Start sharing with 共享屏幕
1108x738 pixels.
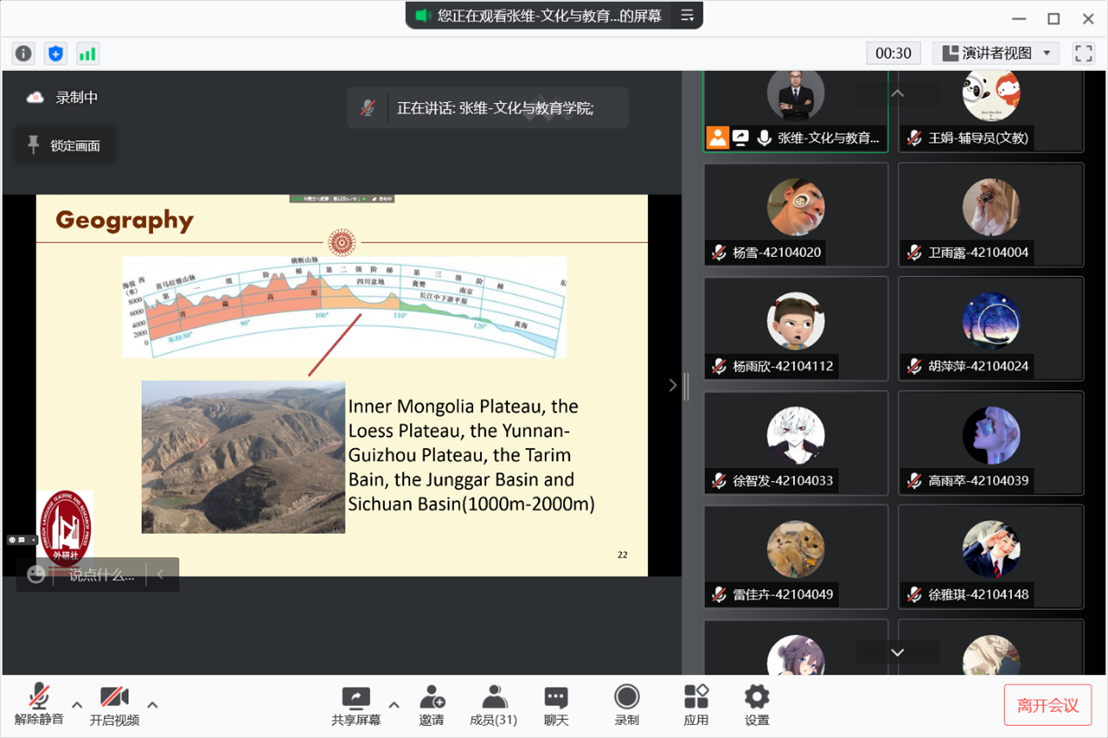[356, 704]
